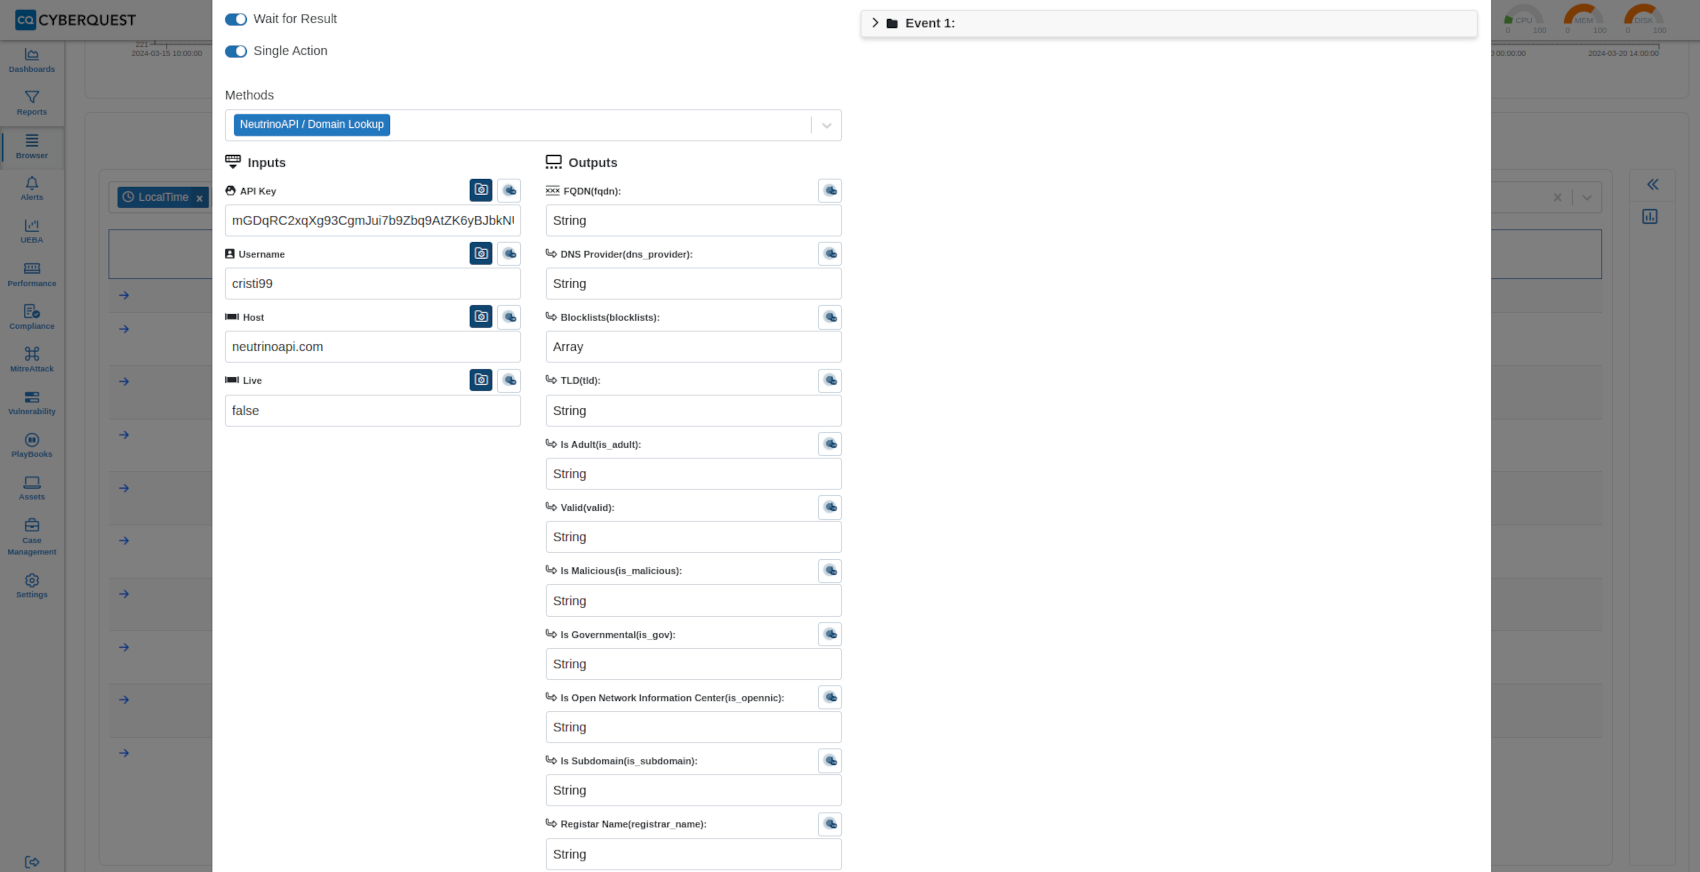Viewport: 1700px width, 872px height.
Task: Open the filter dropdown arrow behind the dialog
Action: tap(1587, 198)
